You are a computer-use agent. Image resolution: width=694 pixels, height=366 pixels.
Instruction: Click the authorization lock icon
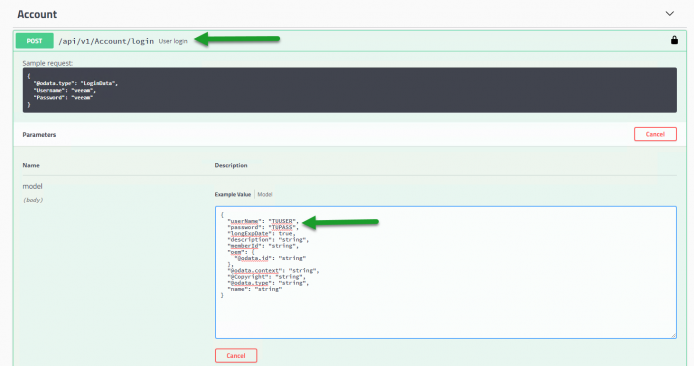pyautogui.click(x=674, y=40)
